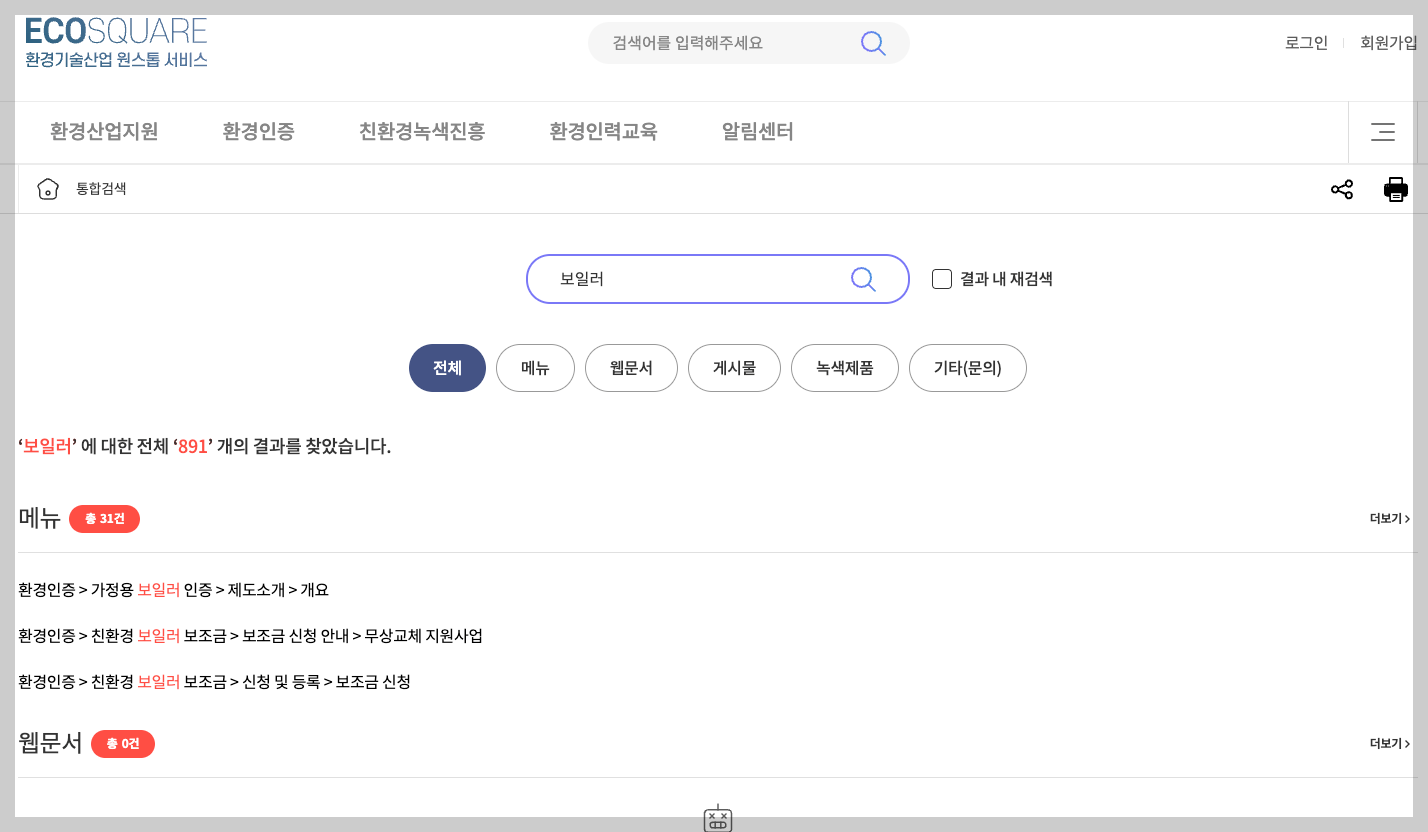Click the share icon above search results
The image size is (1428, 832).
(1341, 189)
